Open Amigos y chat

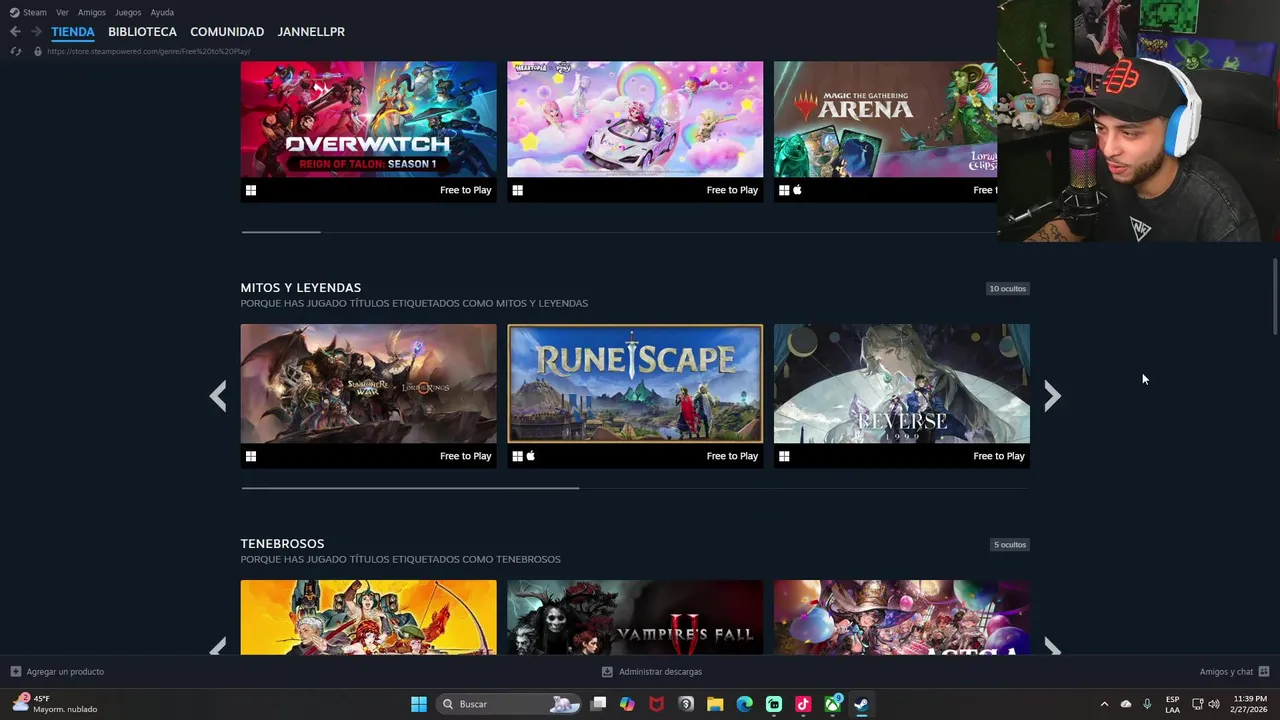click(1234, 672)
